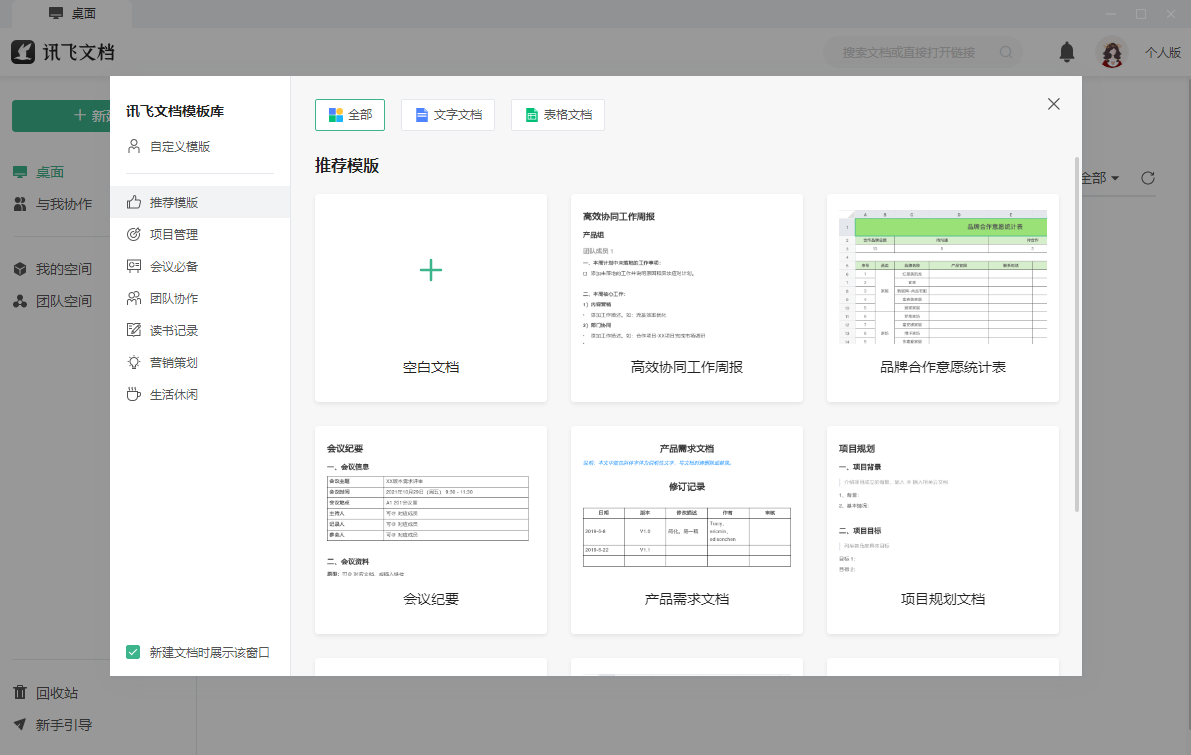Viewport: 1191px width, 755px height.
Task: Open 会议纪要 template thumbnail
Action: click(x=431, y=509)
